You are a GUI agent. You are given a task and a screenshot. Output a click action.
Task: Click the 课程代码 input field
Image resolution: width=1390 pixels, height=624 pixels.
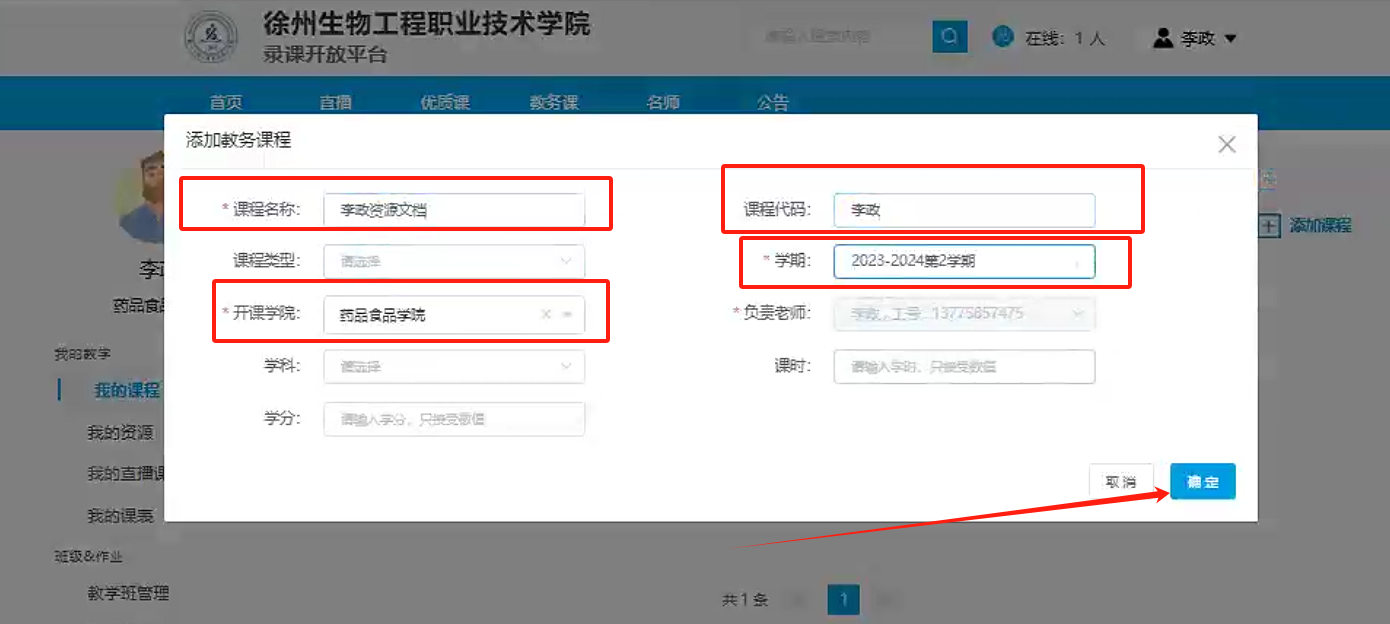(964, 210)
